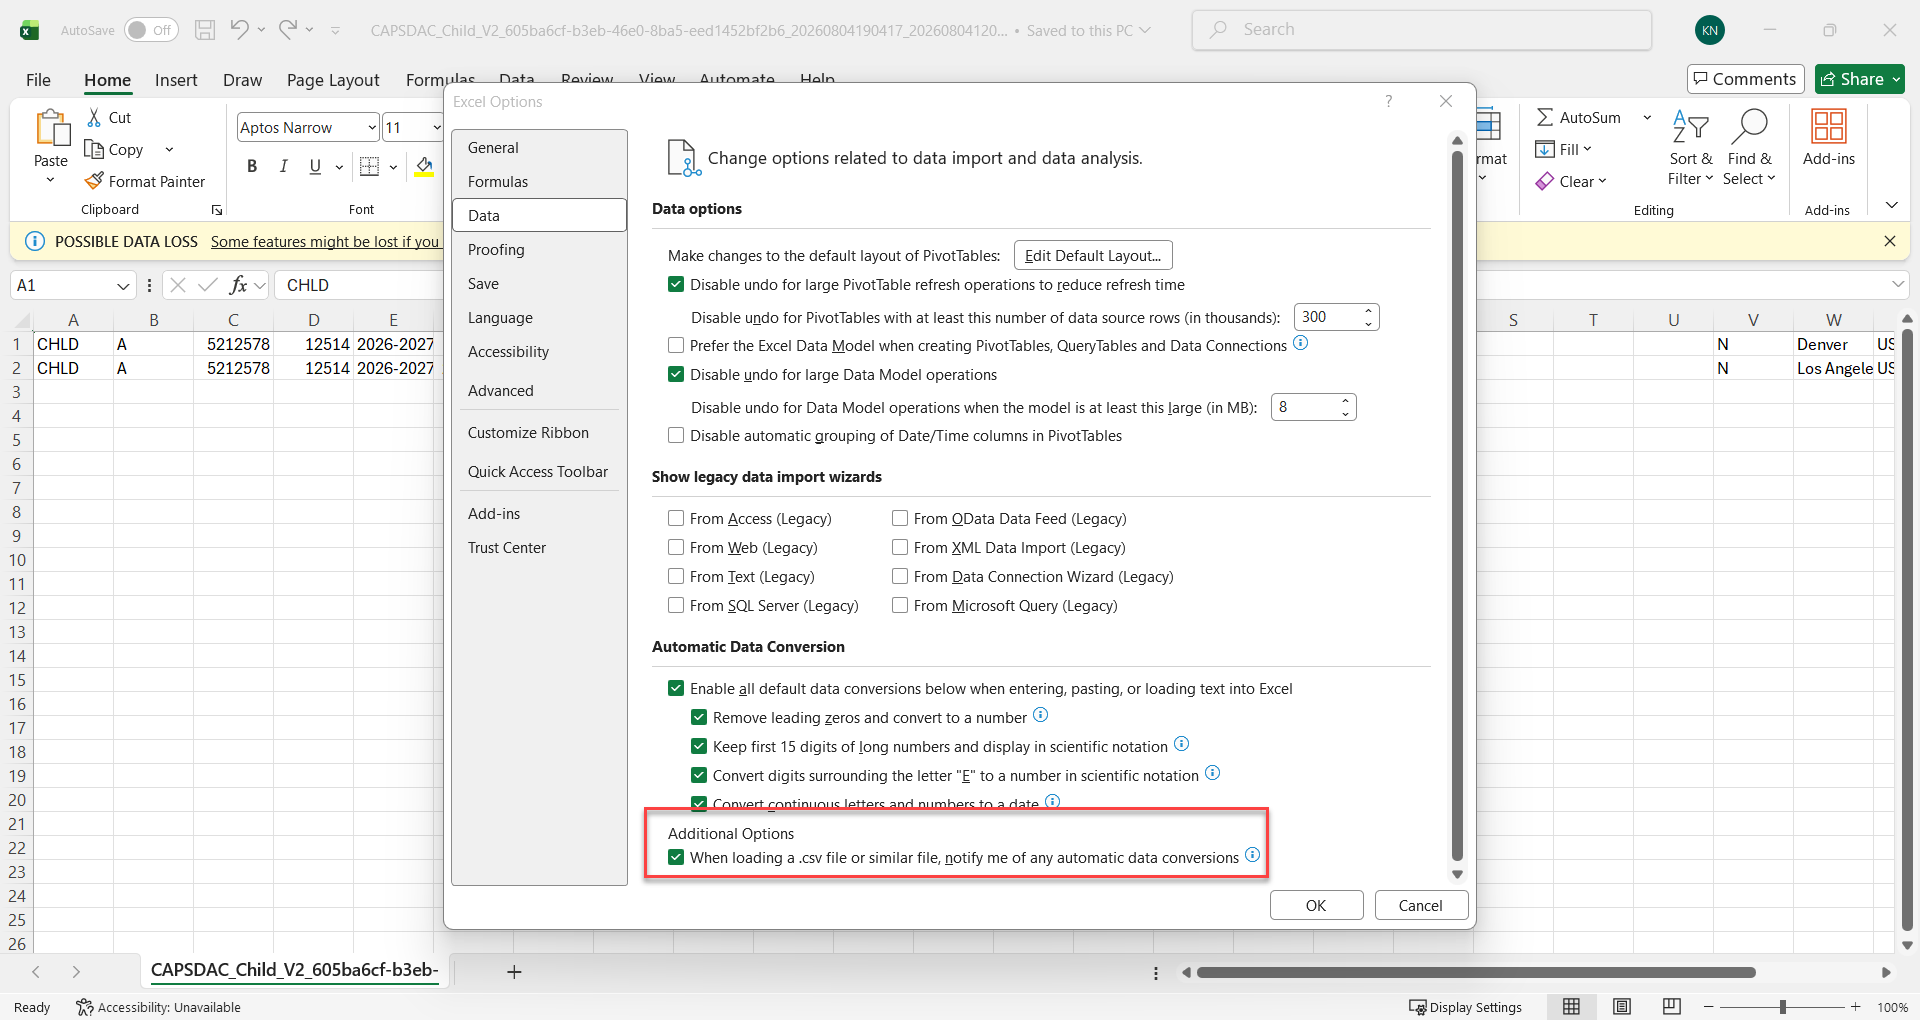Select Trust Center category in Excel Options

[x=539, y=548]
